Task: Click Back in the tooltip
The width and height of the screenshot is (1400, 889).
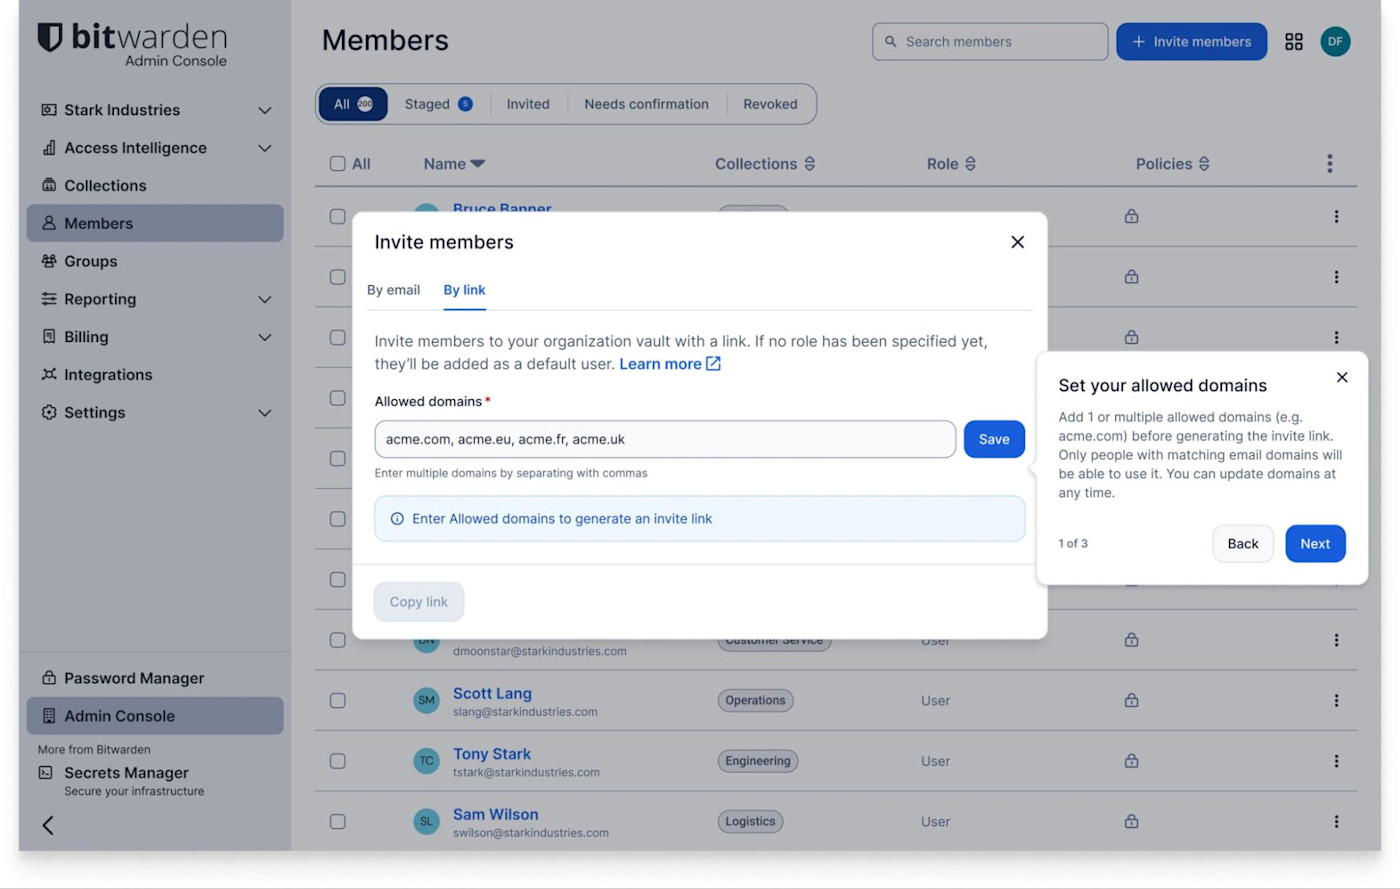Action: click(x=1243, y=544)
